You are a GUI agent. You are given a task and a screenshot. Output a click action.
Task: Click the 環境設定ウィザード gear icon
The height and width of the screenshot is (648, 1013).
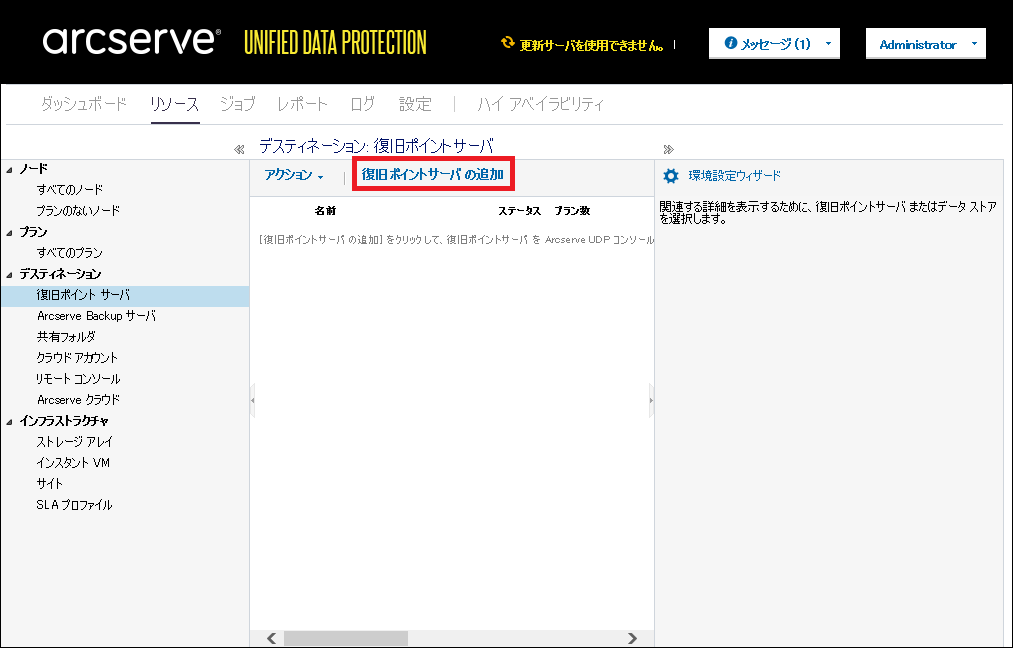click(x=671, y=176)
